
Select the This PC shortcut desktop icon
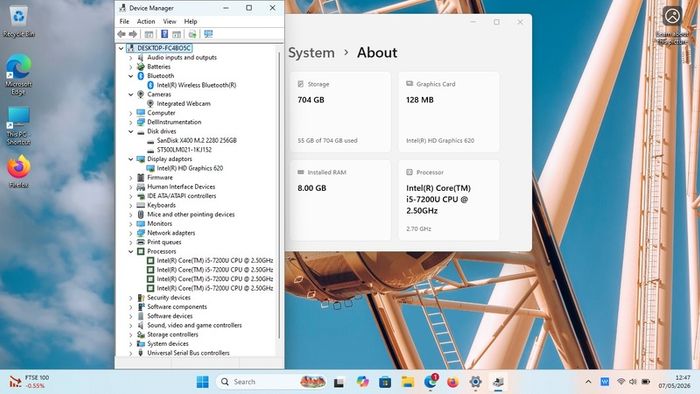click(19, 126)
